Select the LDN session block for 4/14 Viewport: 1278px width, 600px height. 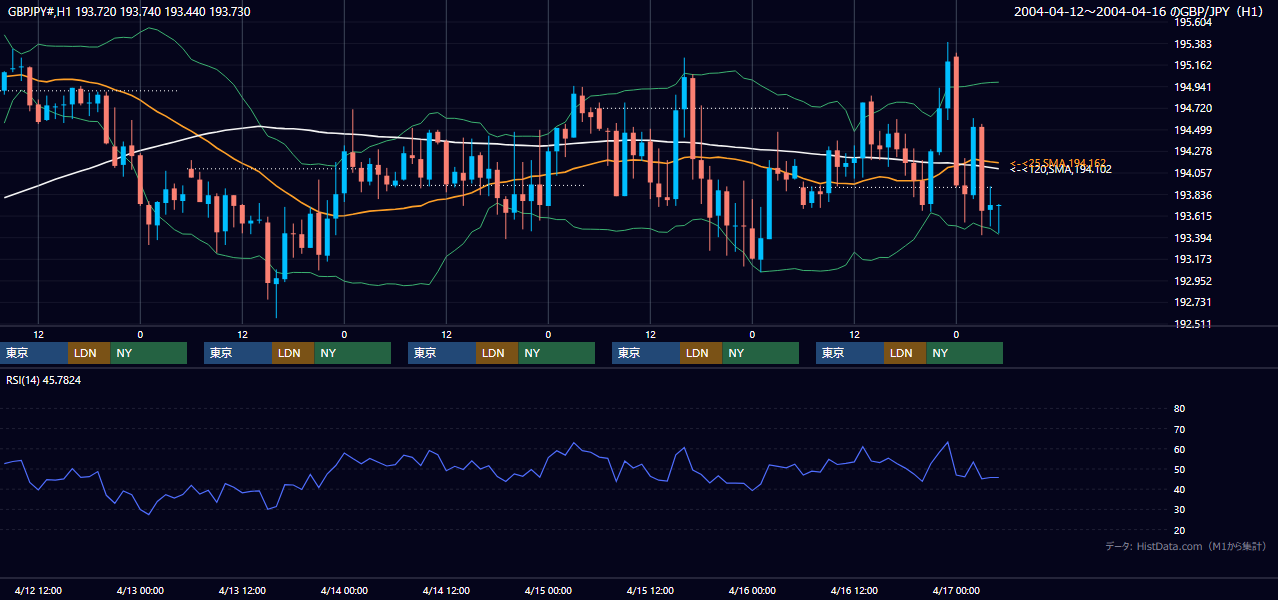pyautogui.click(x=497, y=353)
